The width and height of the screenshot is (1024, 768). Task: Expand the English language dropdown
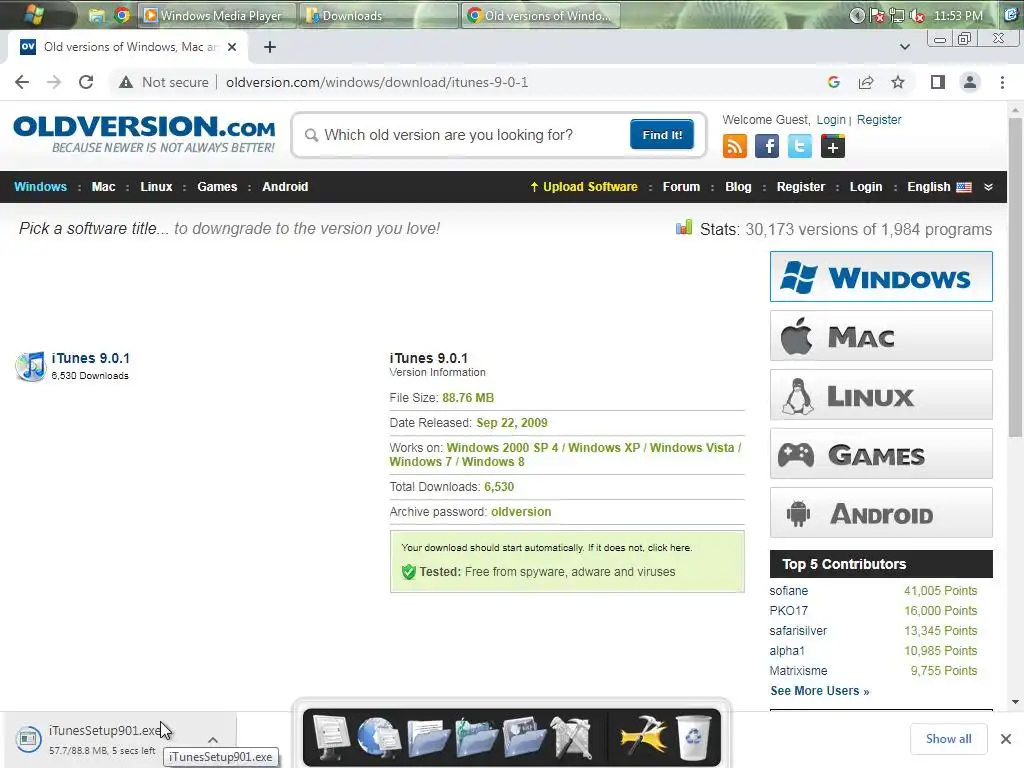point(988,187)
